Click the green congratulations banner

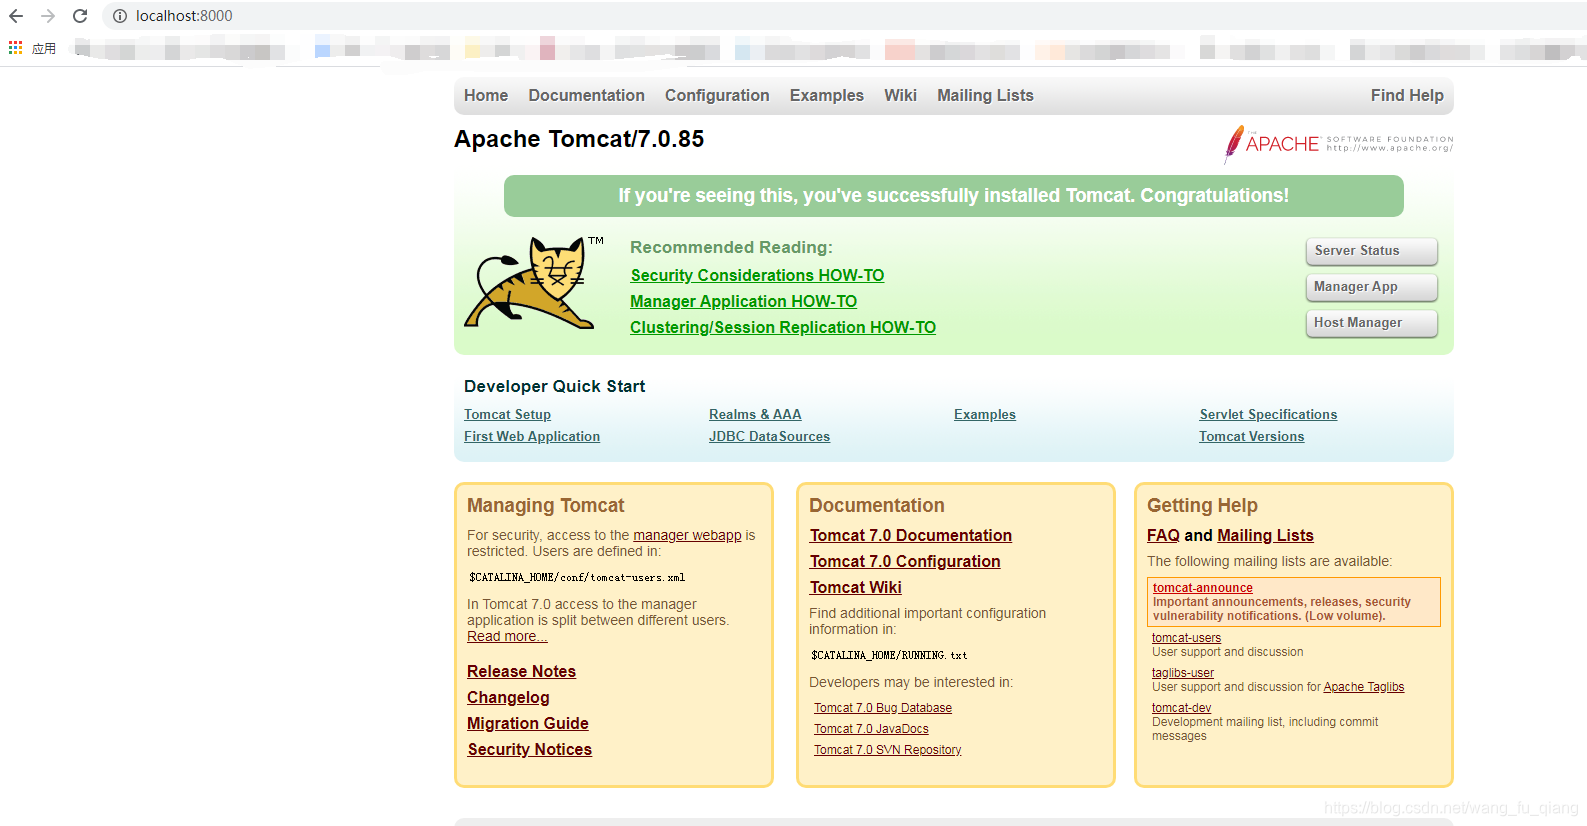coord(954,196)
